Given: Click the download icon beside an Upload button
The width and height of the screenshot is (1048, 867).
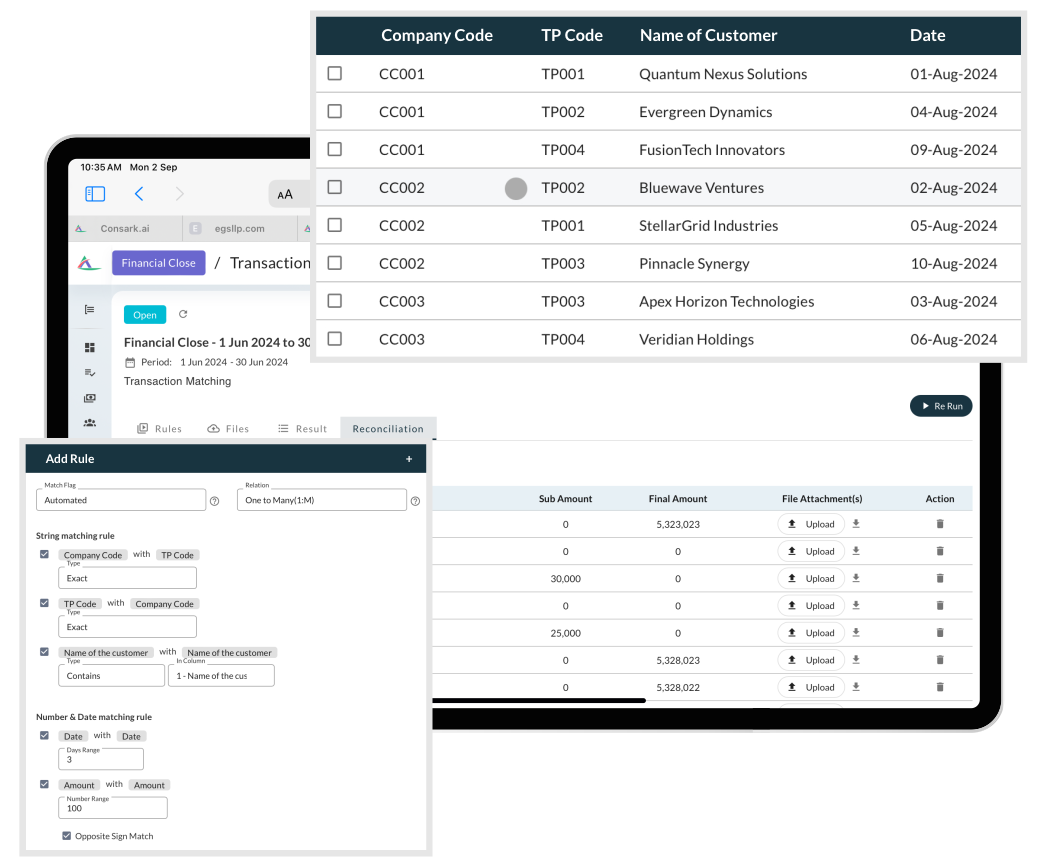Looking at the screenshot, I should [855, 523].
